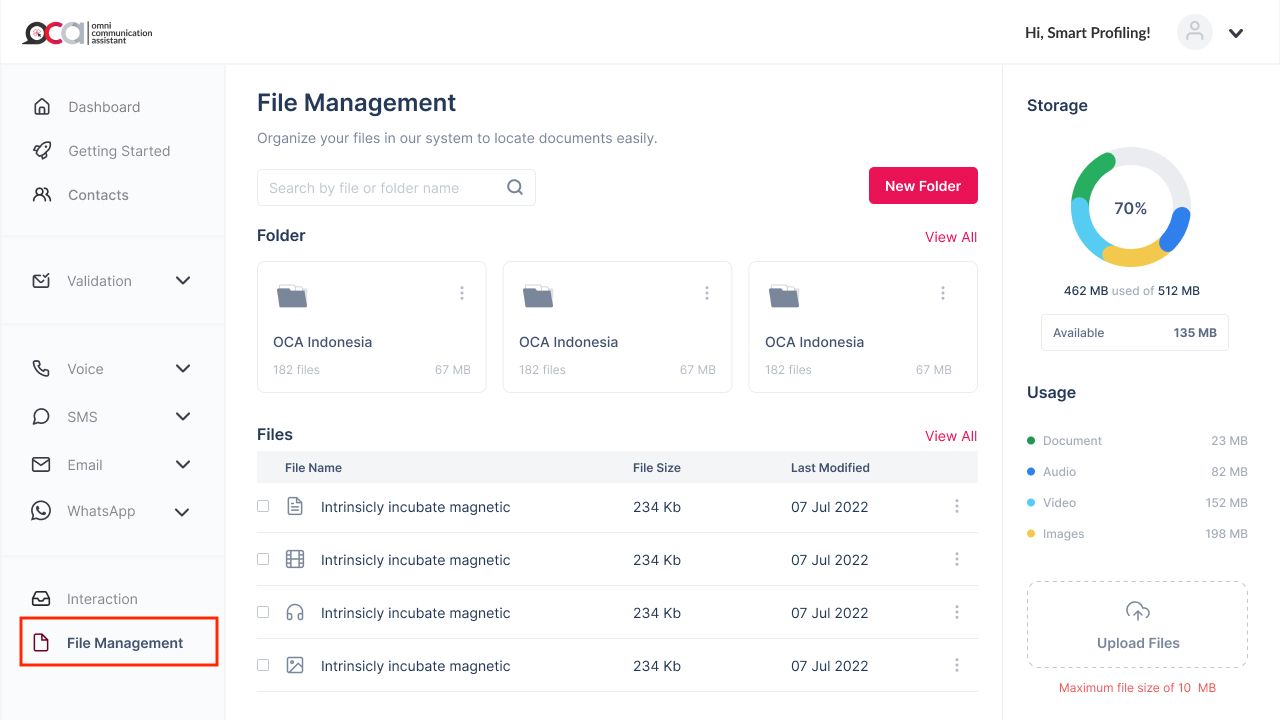Click View All next to Folder
The height and width of the screenshot is (720, 1280).
950,237
